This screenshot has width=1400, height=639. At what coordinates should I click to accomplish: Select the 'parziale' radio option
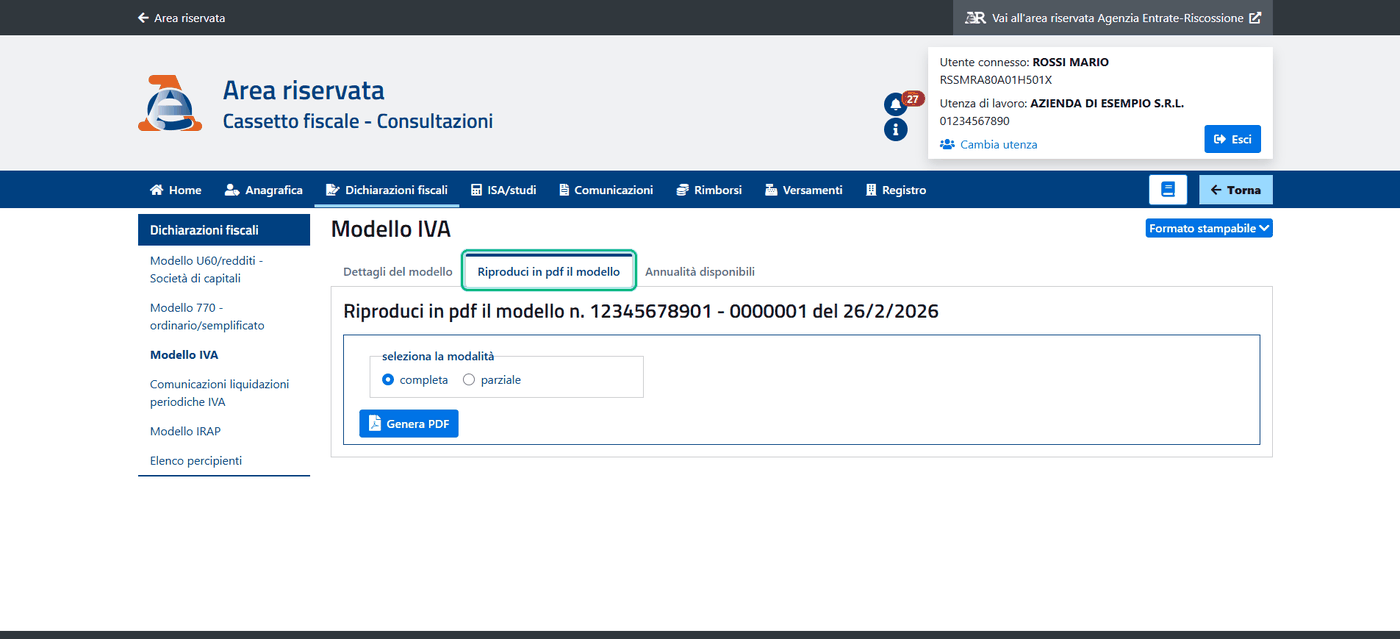(468, 380)
